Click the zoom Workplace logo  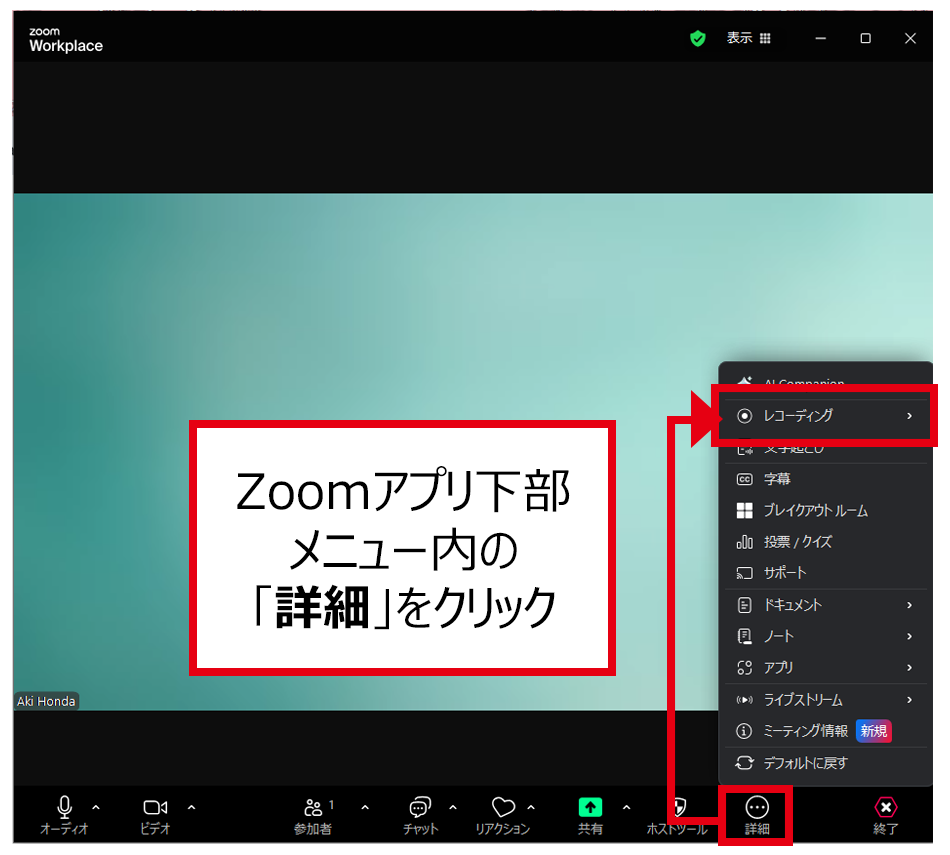click(65, 40)
